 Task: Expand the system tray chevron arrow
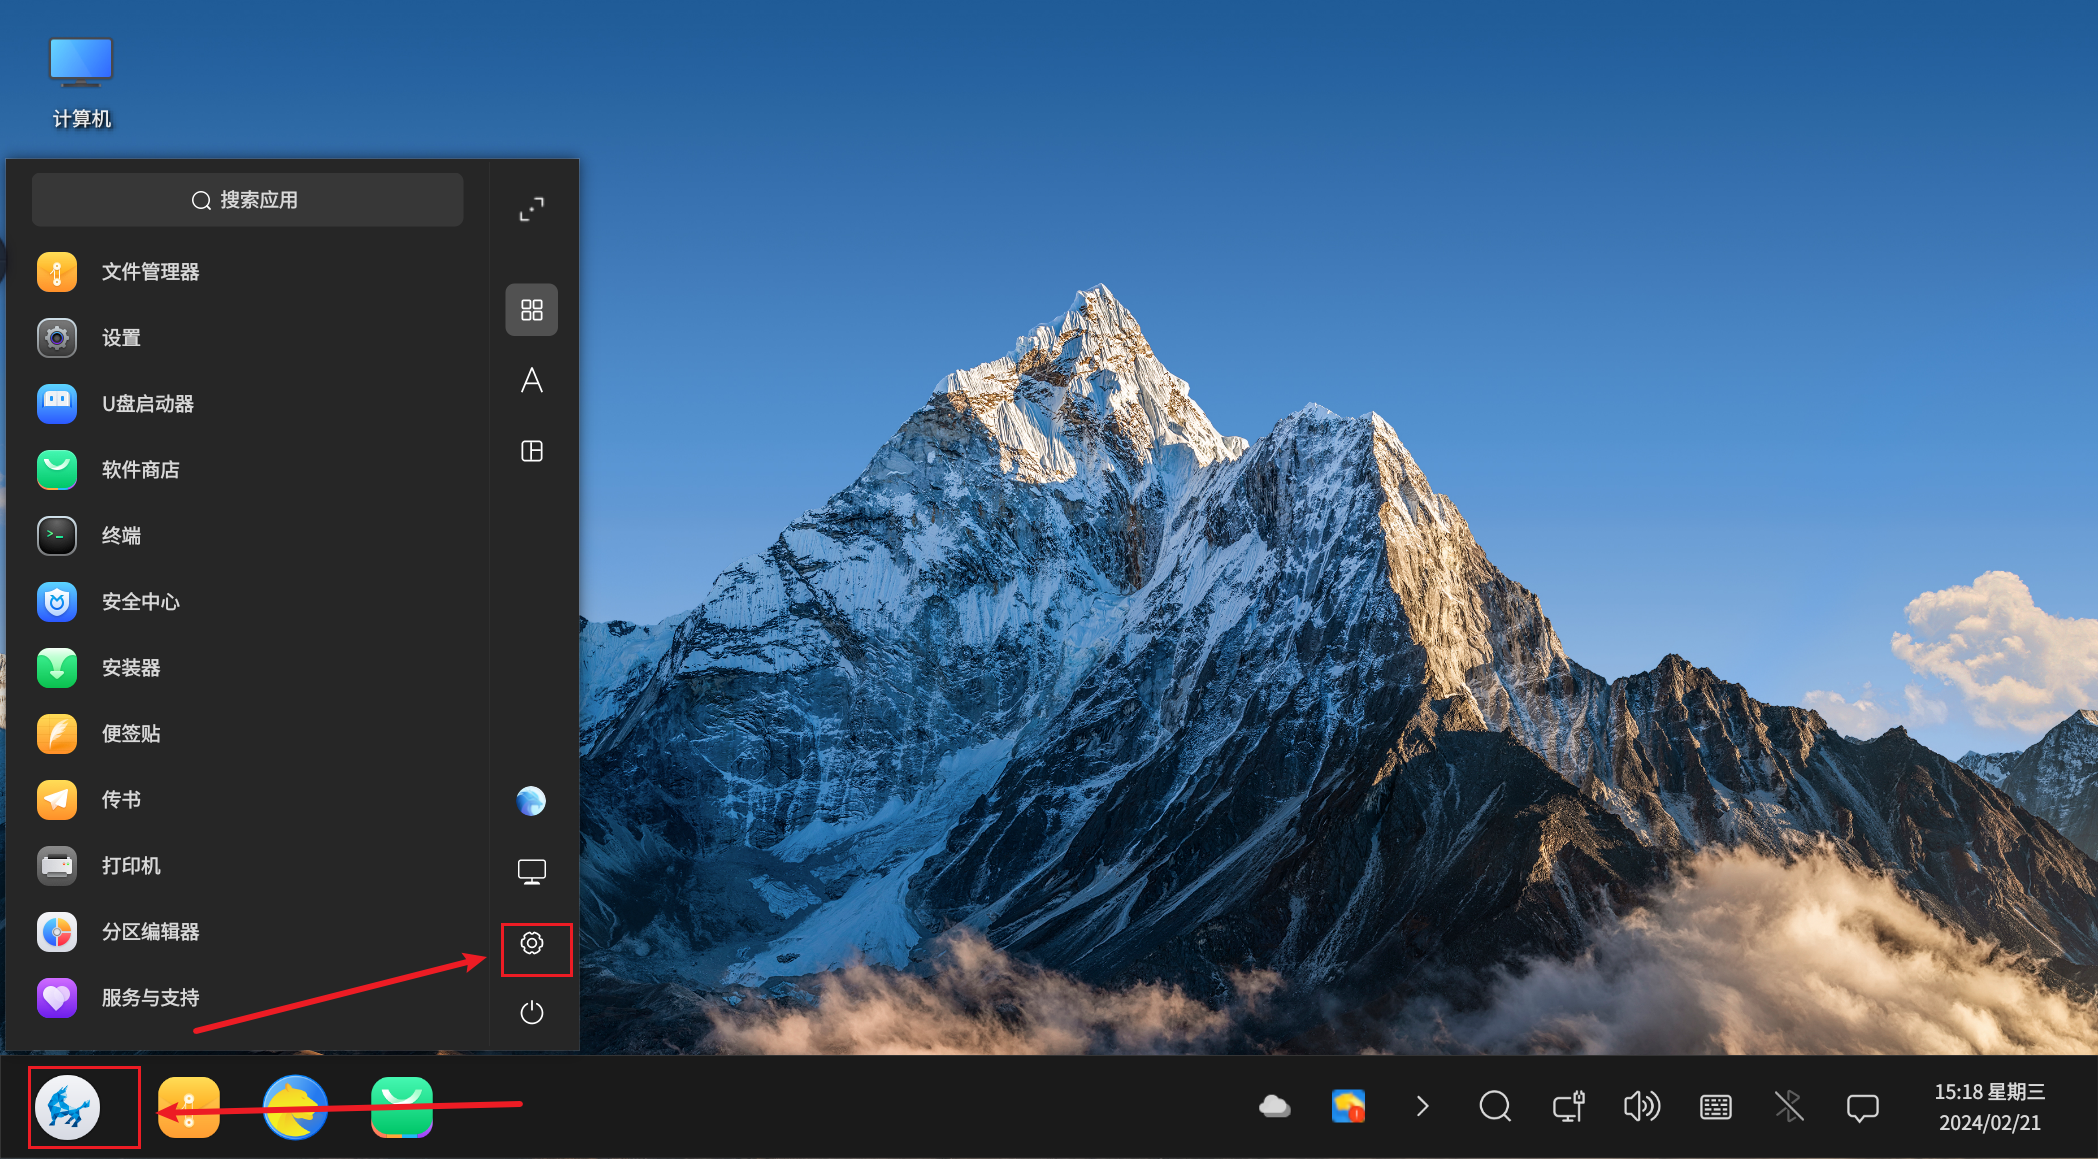(1422, 1106)
